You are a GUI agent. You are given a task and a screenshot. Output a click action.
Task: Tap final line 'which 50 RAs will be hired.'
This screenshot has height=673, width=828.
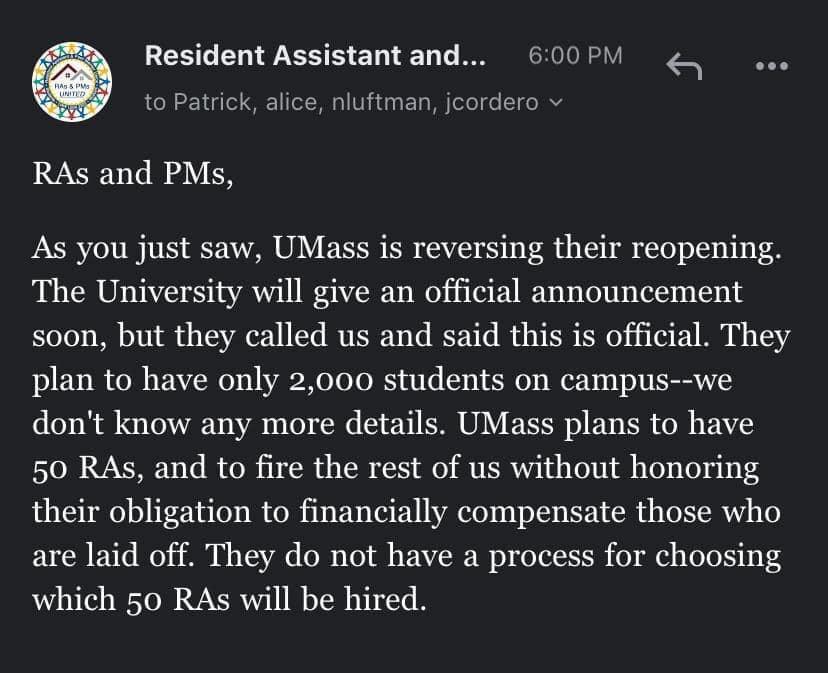click(229, 600)
